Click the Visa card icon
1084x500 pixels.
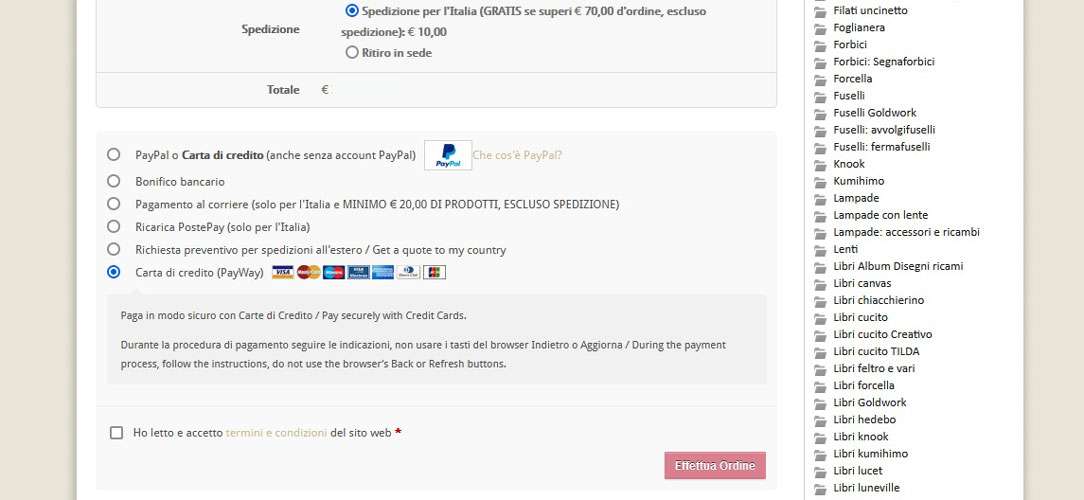click(x=283, y=272)
